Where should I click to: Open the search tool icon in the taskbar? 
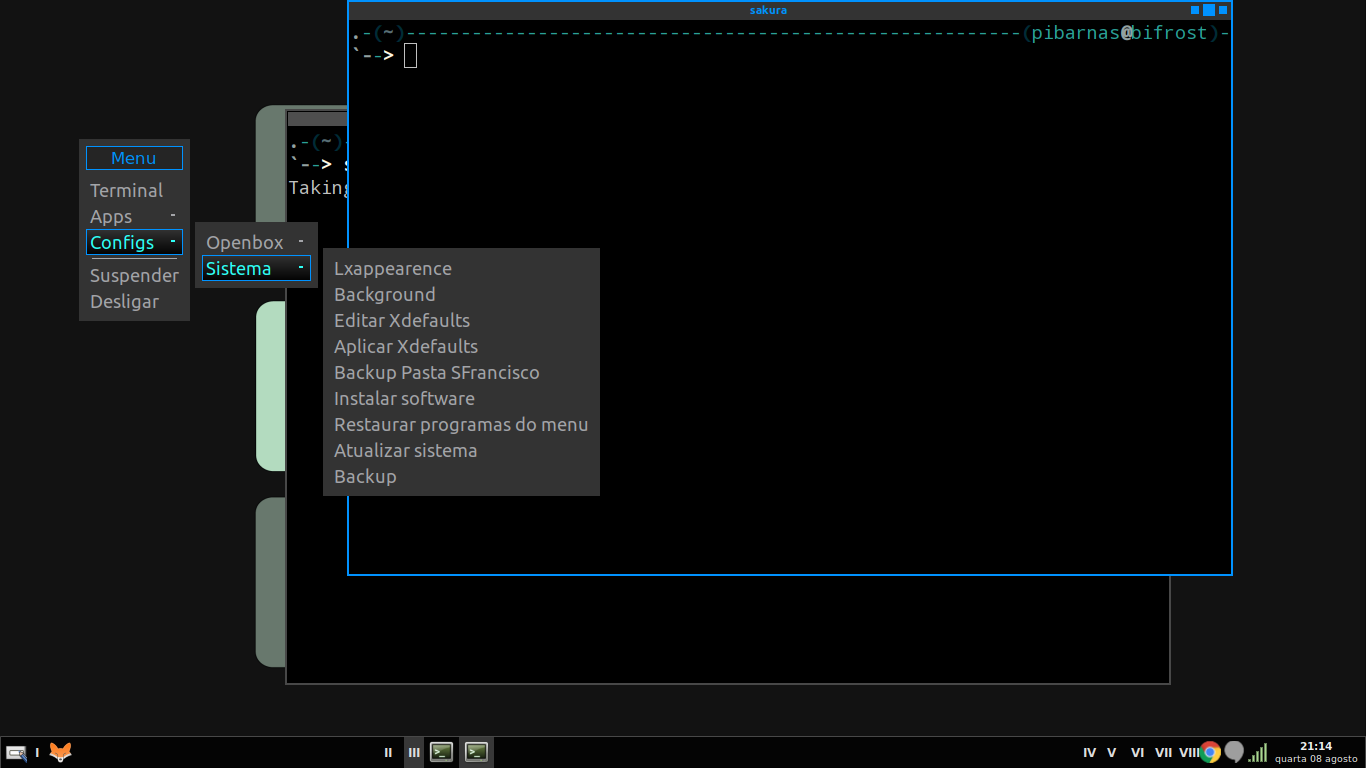(x=16, y=752)
